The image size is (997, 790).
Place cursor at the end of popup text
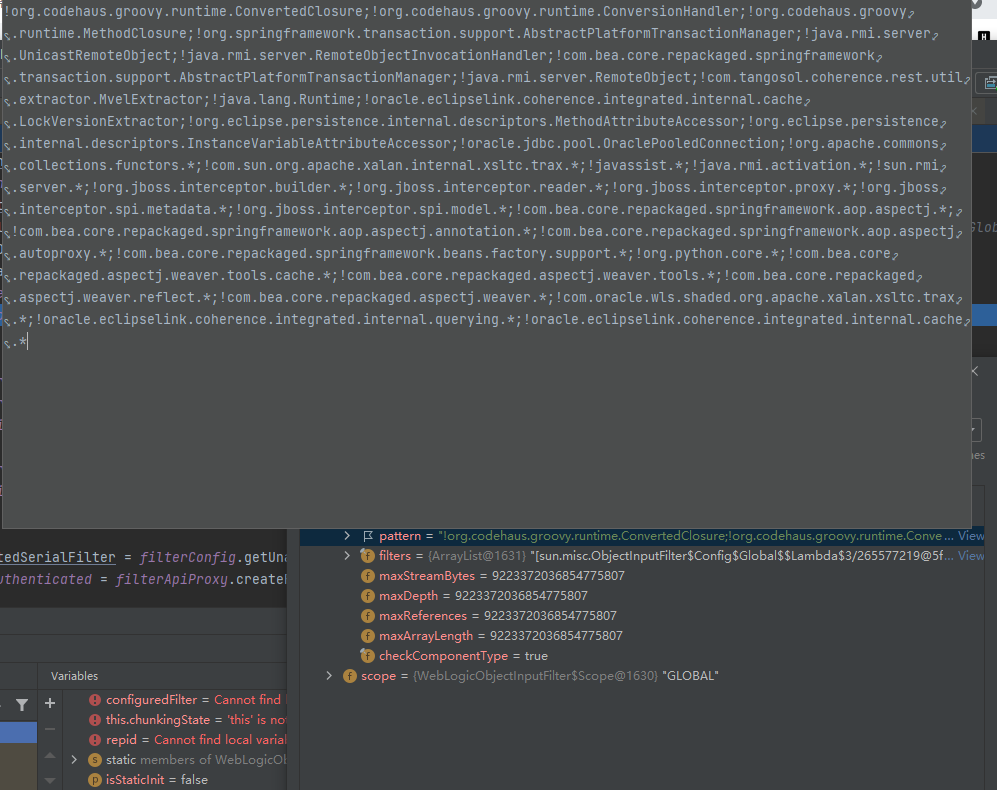(x=27, y=342)
